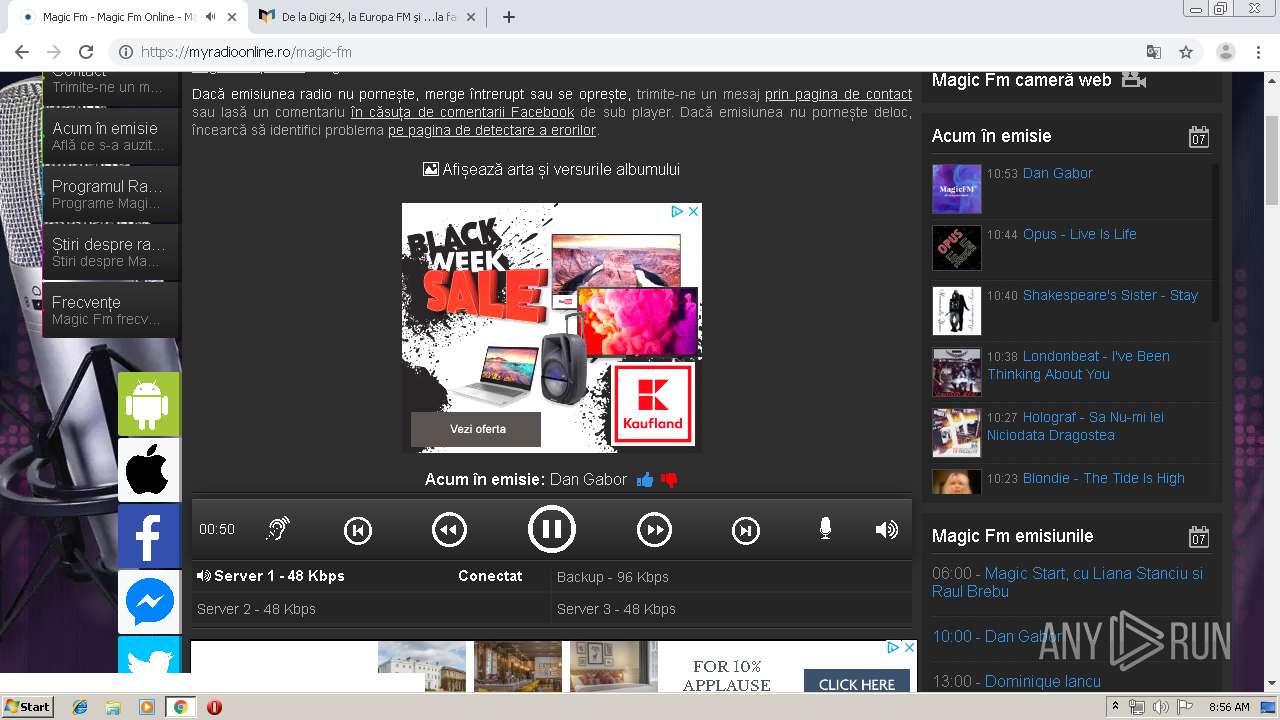Viewport: 1280px width, 720px height.
Task: Mute the player volume speaker icon
Action: coord(887,529)
